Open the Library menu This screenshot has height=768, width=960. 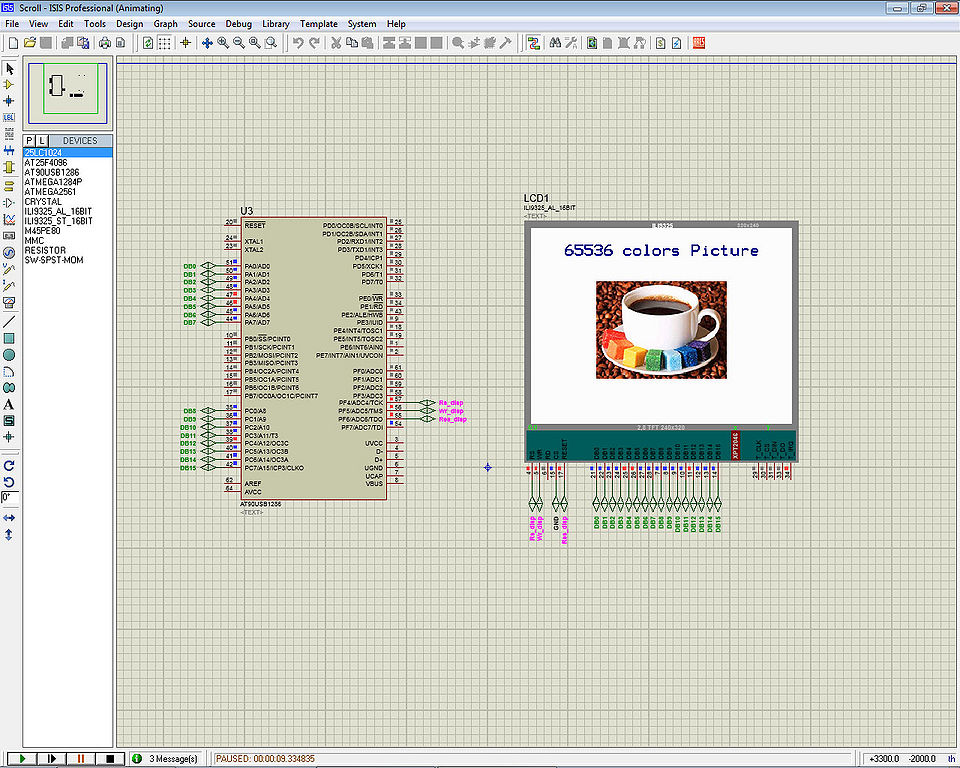coord(276,24)
